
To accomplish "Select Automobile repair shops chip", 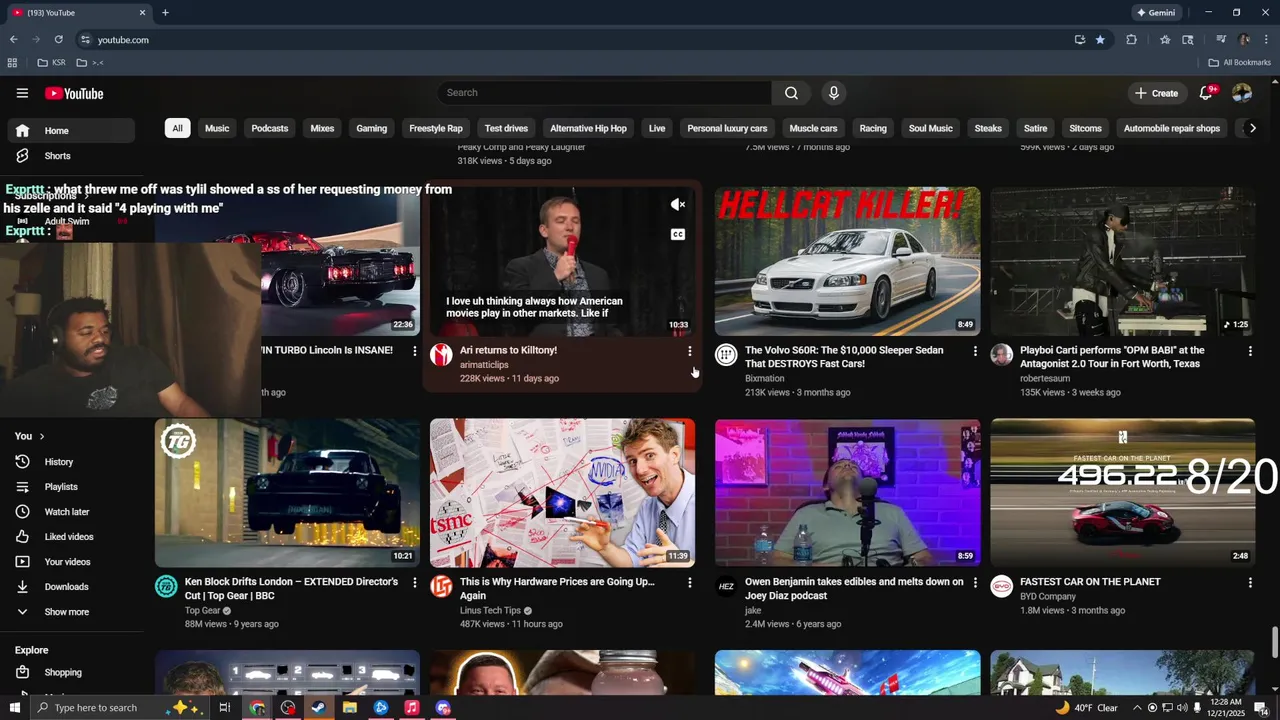I will click(x=1172, y=128).
